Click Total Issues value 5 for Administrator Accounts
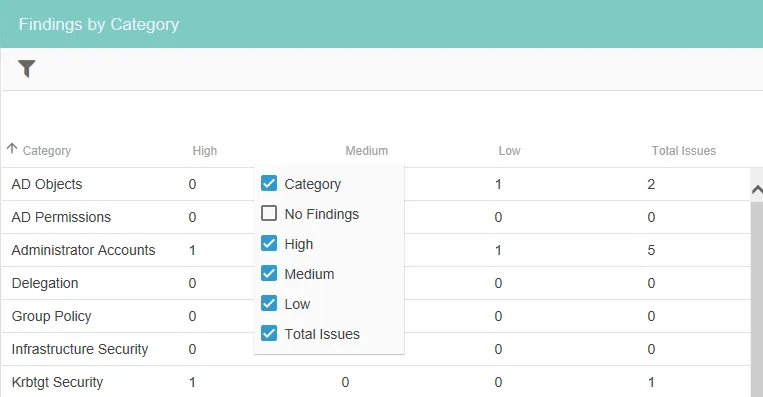 click(651, 250)
